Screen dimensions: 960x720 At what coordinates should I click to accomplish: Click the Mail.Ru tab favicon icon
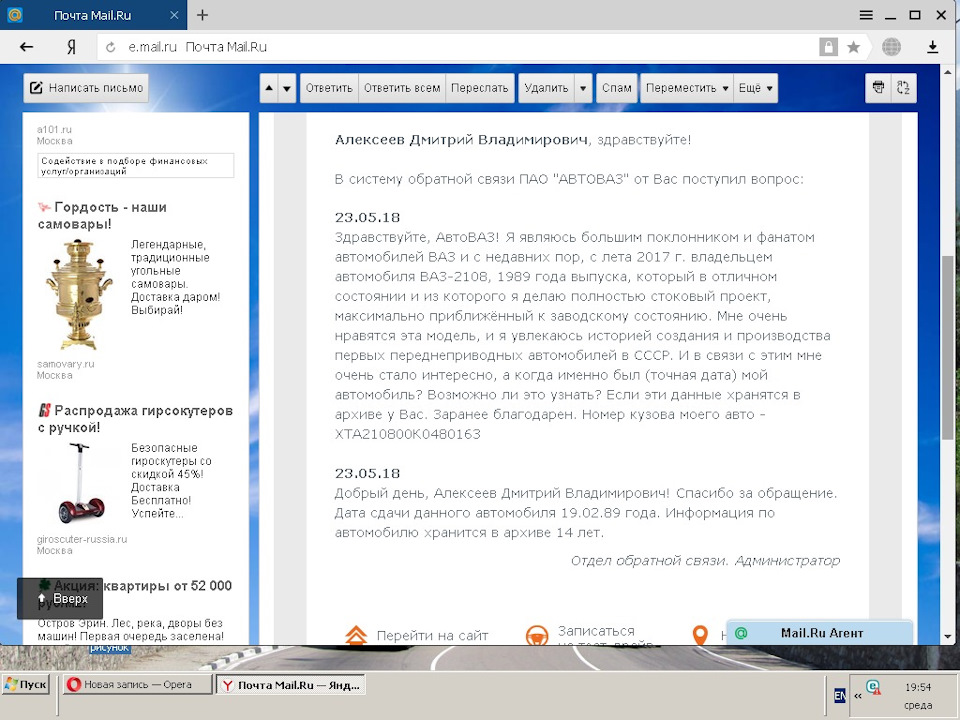pos(14,15)
